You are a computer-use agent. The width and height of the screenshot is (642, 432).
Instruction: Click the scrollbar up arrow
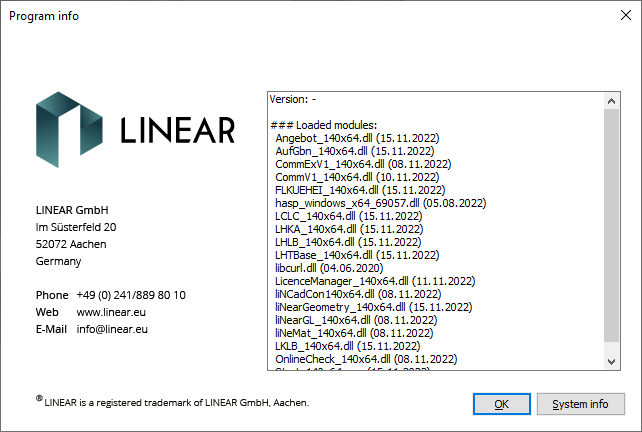[x=611, y=101]
